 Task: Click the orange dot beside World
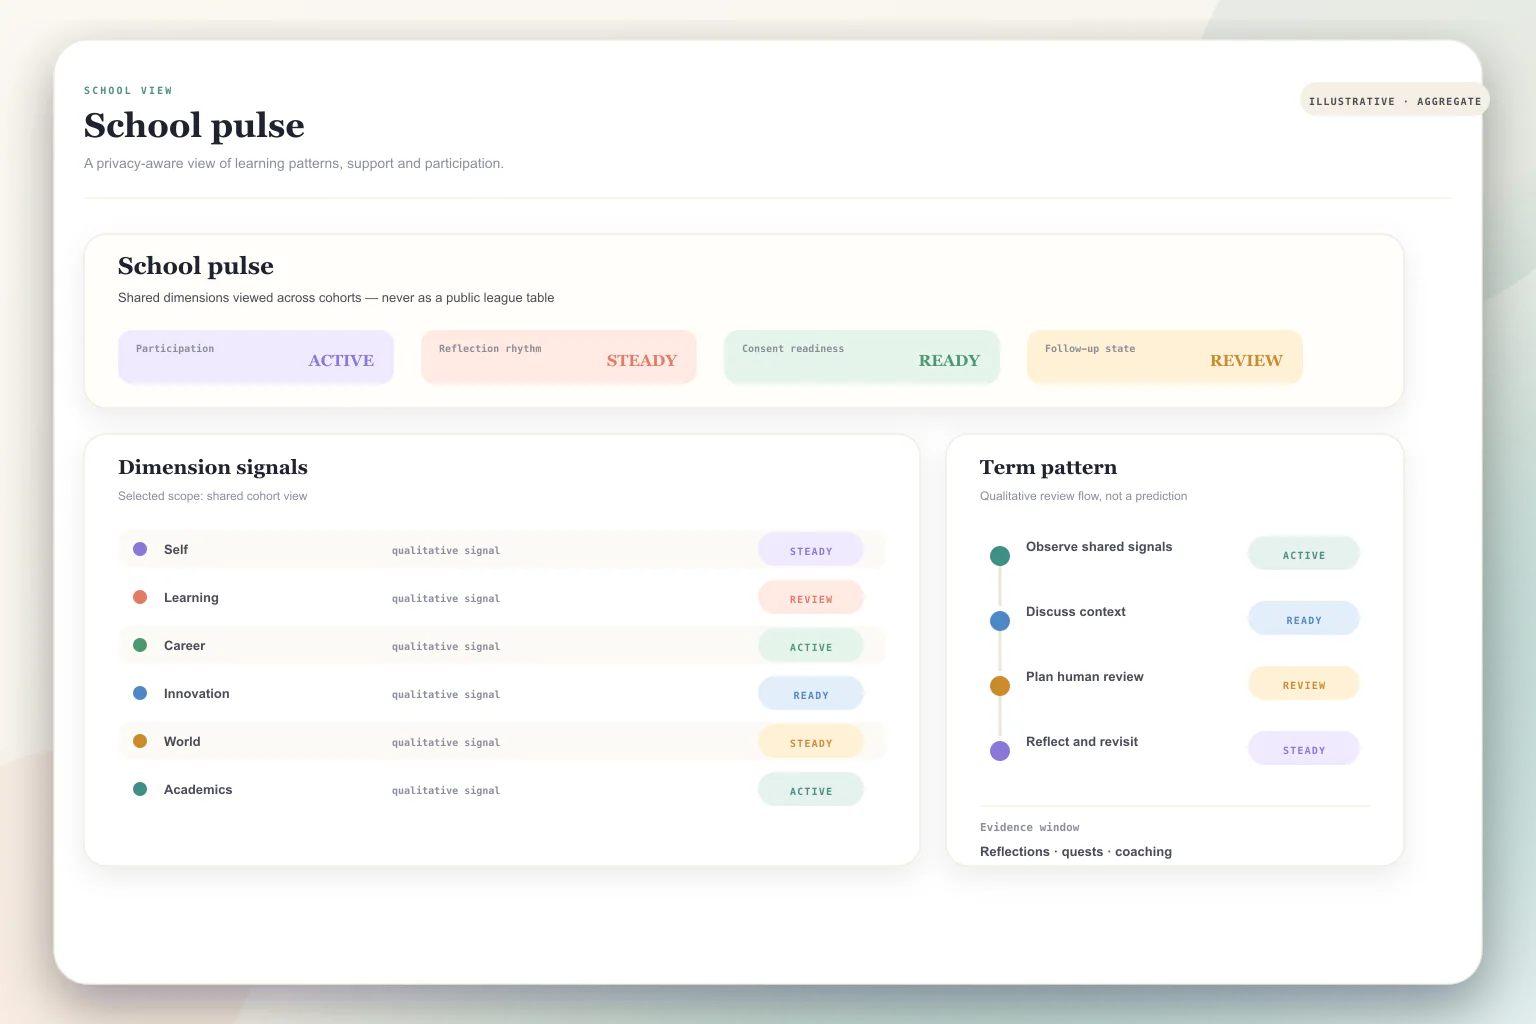[140, 741]
